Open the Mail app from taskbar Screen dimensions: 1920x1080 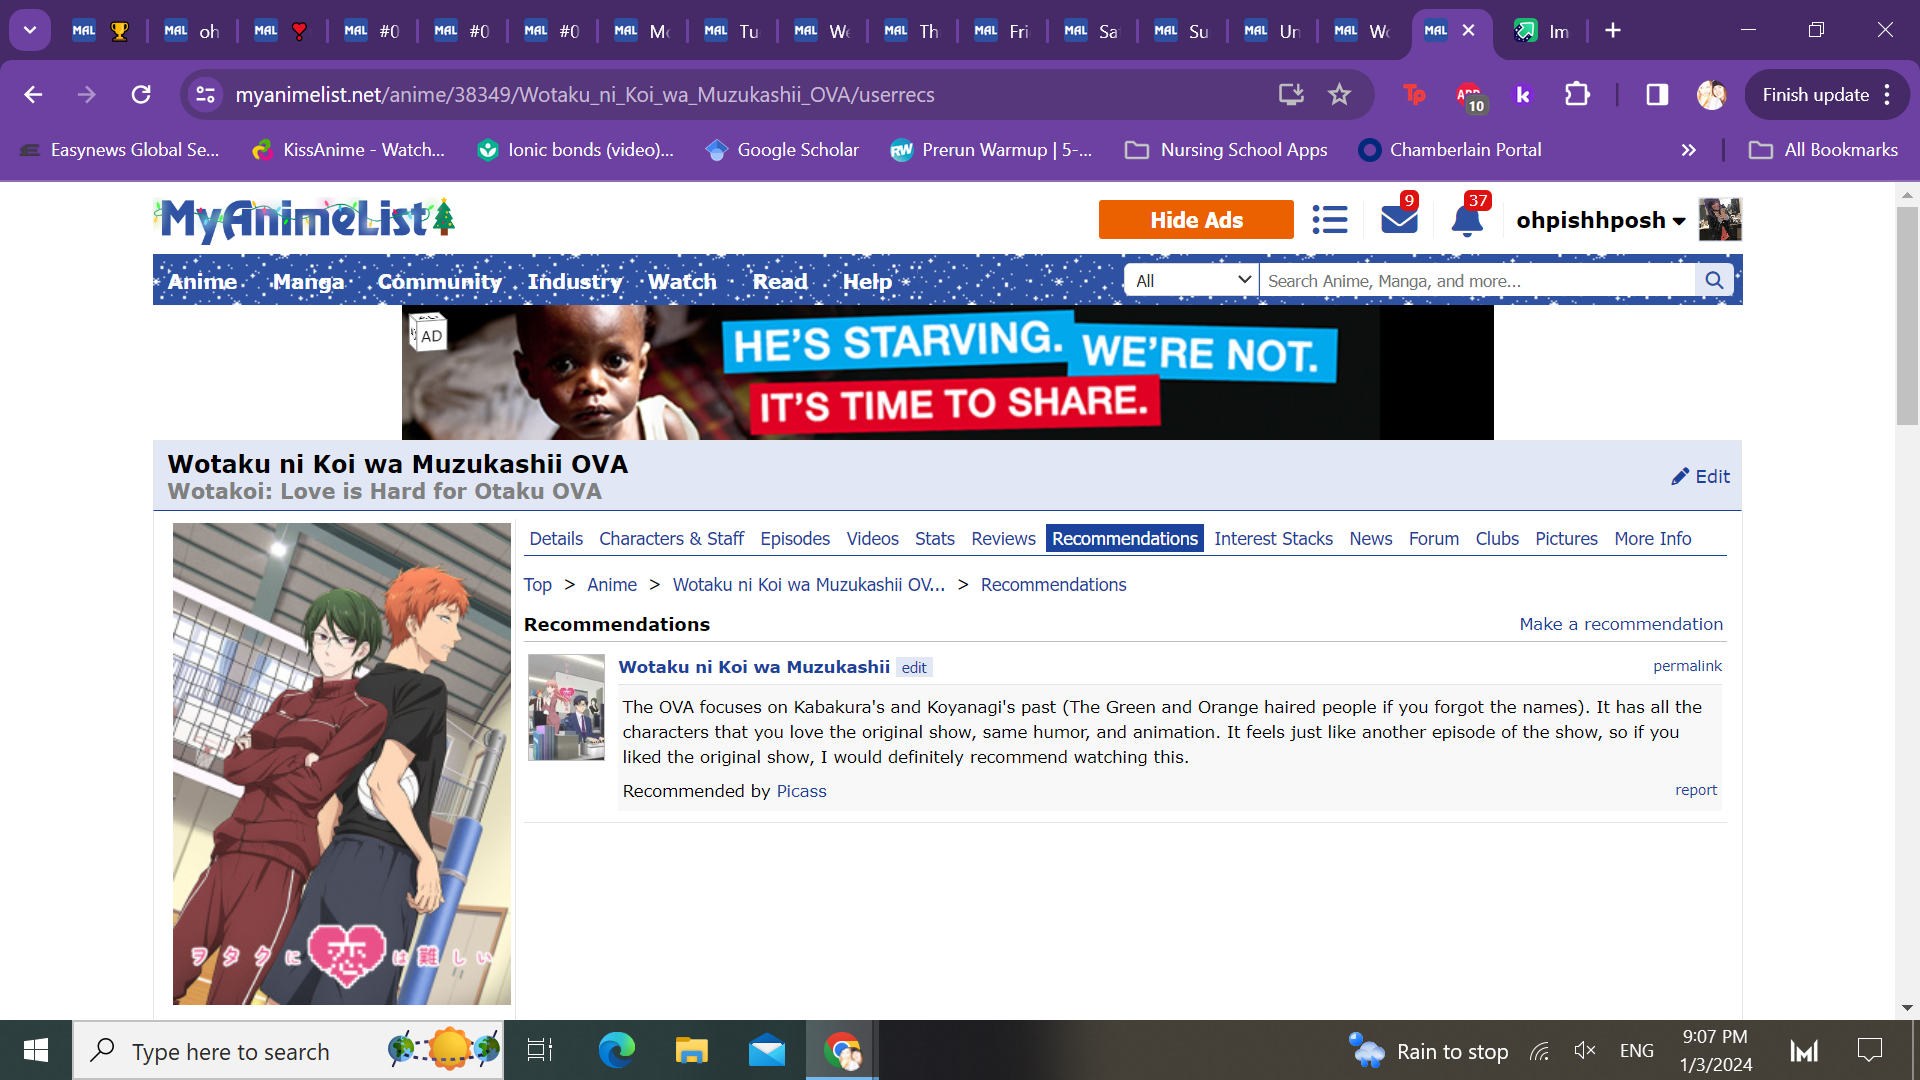click(767, 1050)
